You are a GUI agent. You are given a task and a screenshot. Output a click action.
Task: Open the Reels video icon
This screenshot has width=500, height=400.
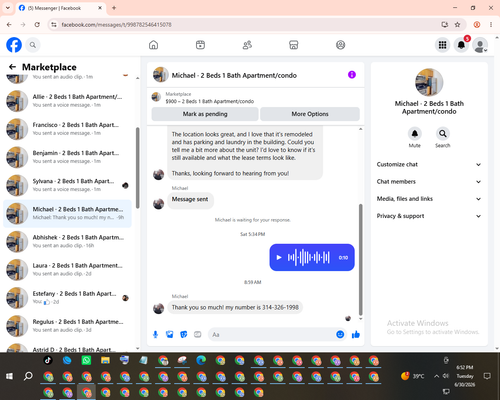pyautogui.click(x=200, y=45)
